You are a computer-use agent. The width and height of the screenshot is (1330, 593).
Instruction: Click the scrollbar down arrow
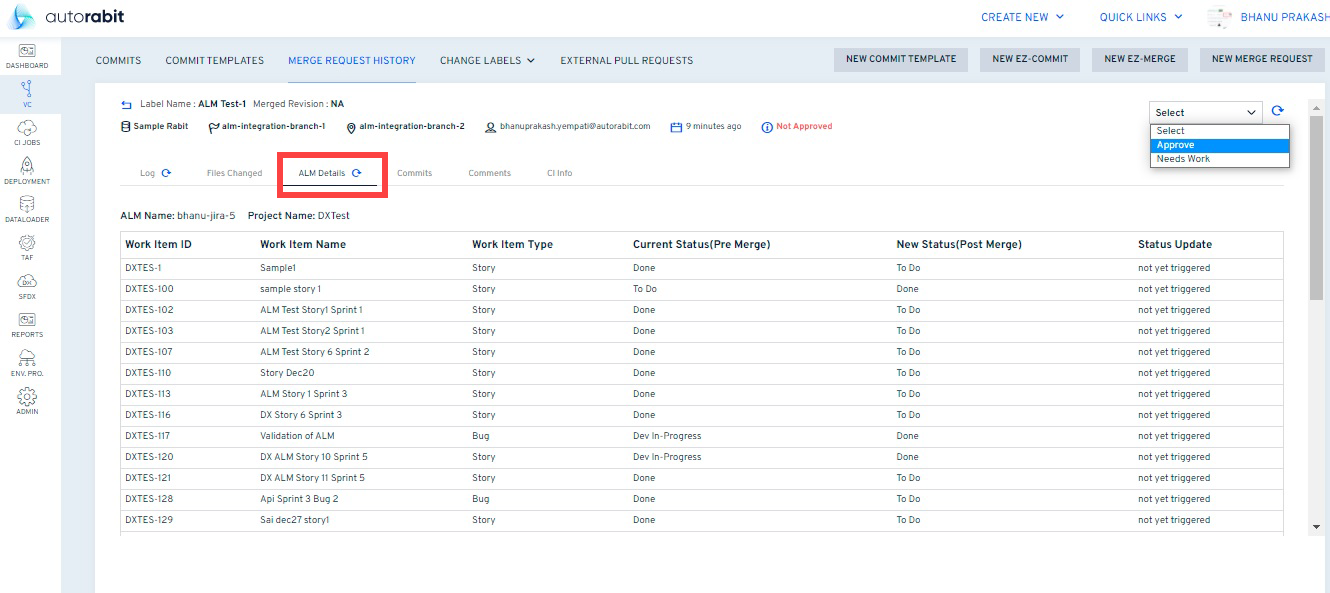click(x=1316, y=526)
